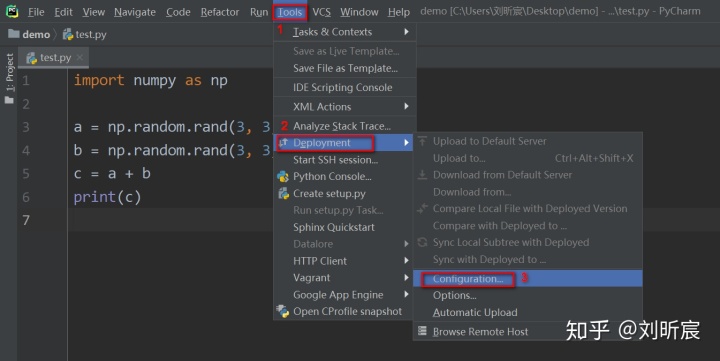
Task: Open the Refactor menu
Action: pos(220,12)
